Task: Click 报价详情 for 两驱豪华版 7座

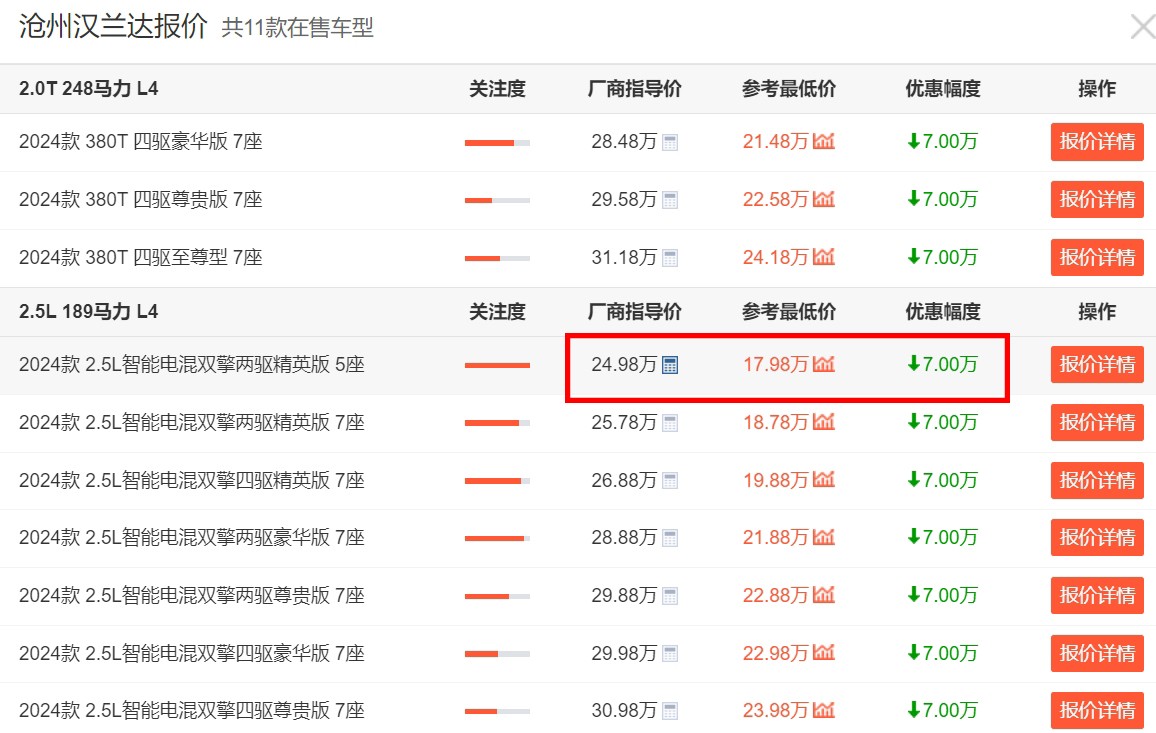Action: pos(1097,538)
